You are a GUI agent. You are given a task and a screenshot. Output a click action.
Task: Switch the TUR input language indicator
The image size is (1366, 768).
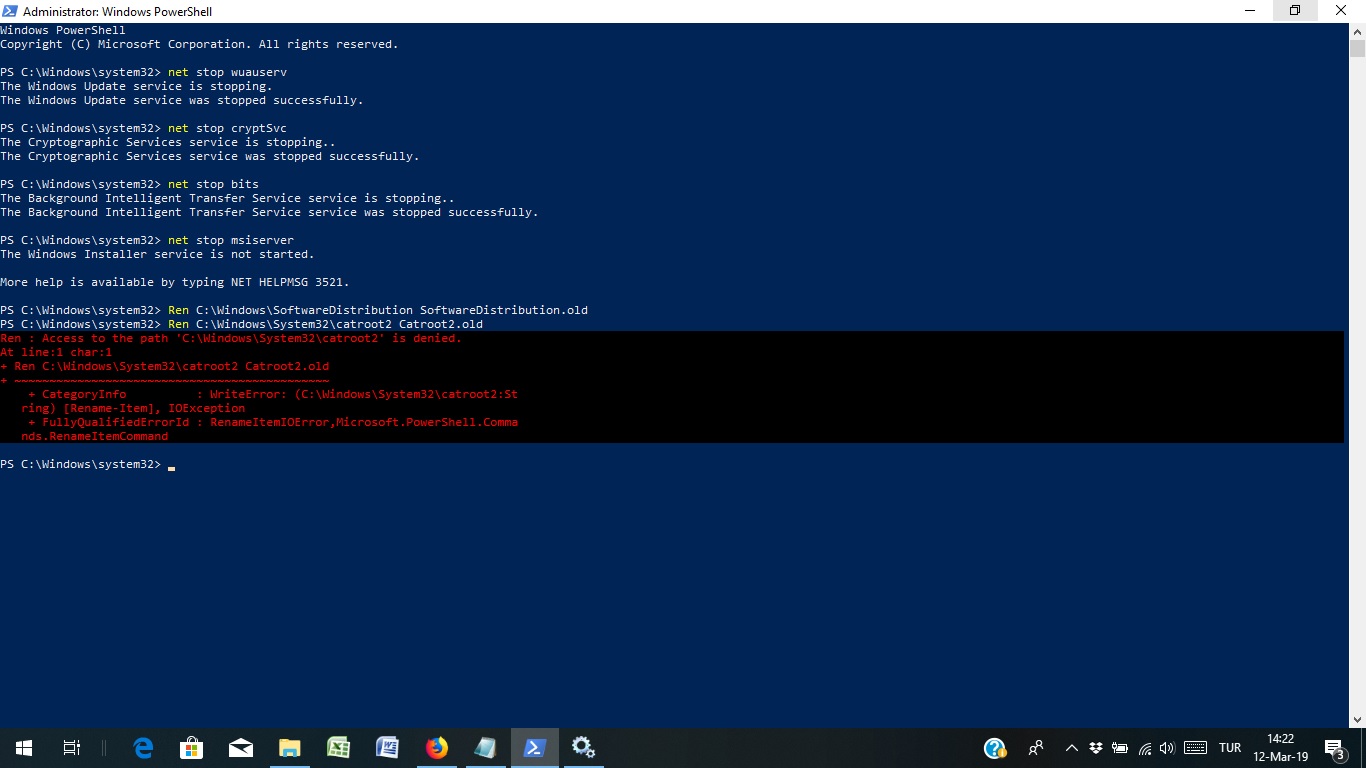click(x=1230, y=748)
